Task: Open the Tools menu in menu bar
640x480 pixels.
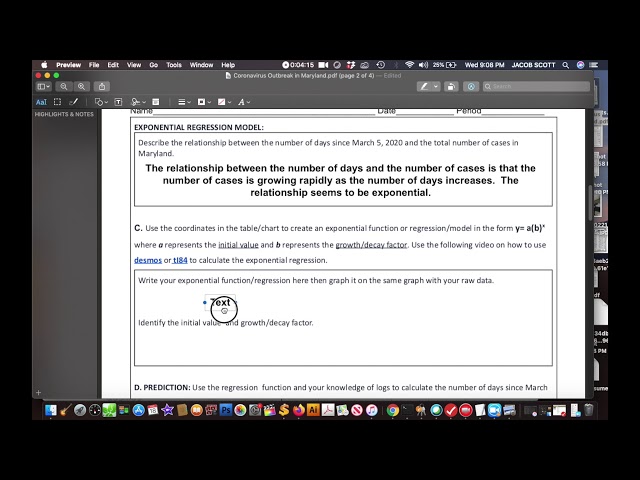Action: tap(174, 65)
